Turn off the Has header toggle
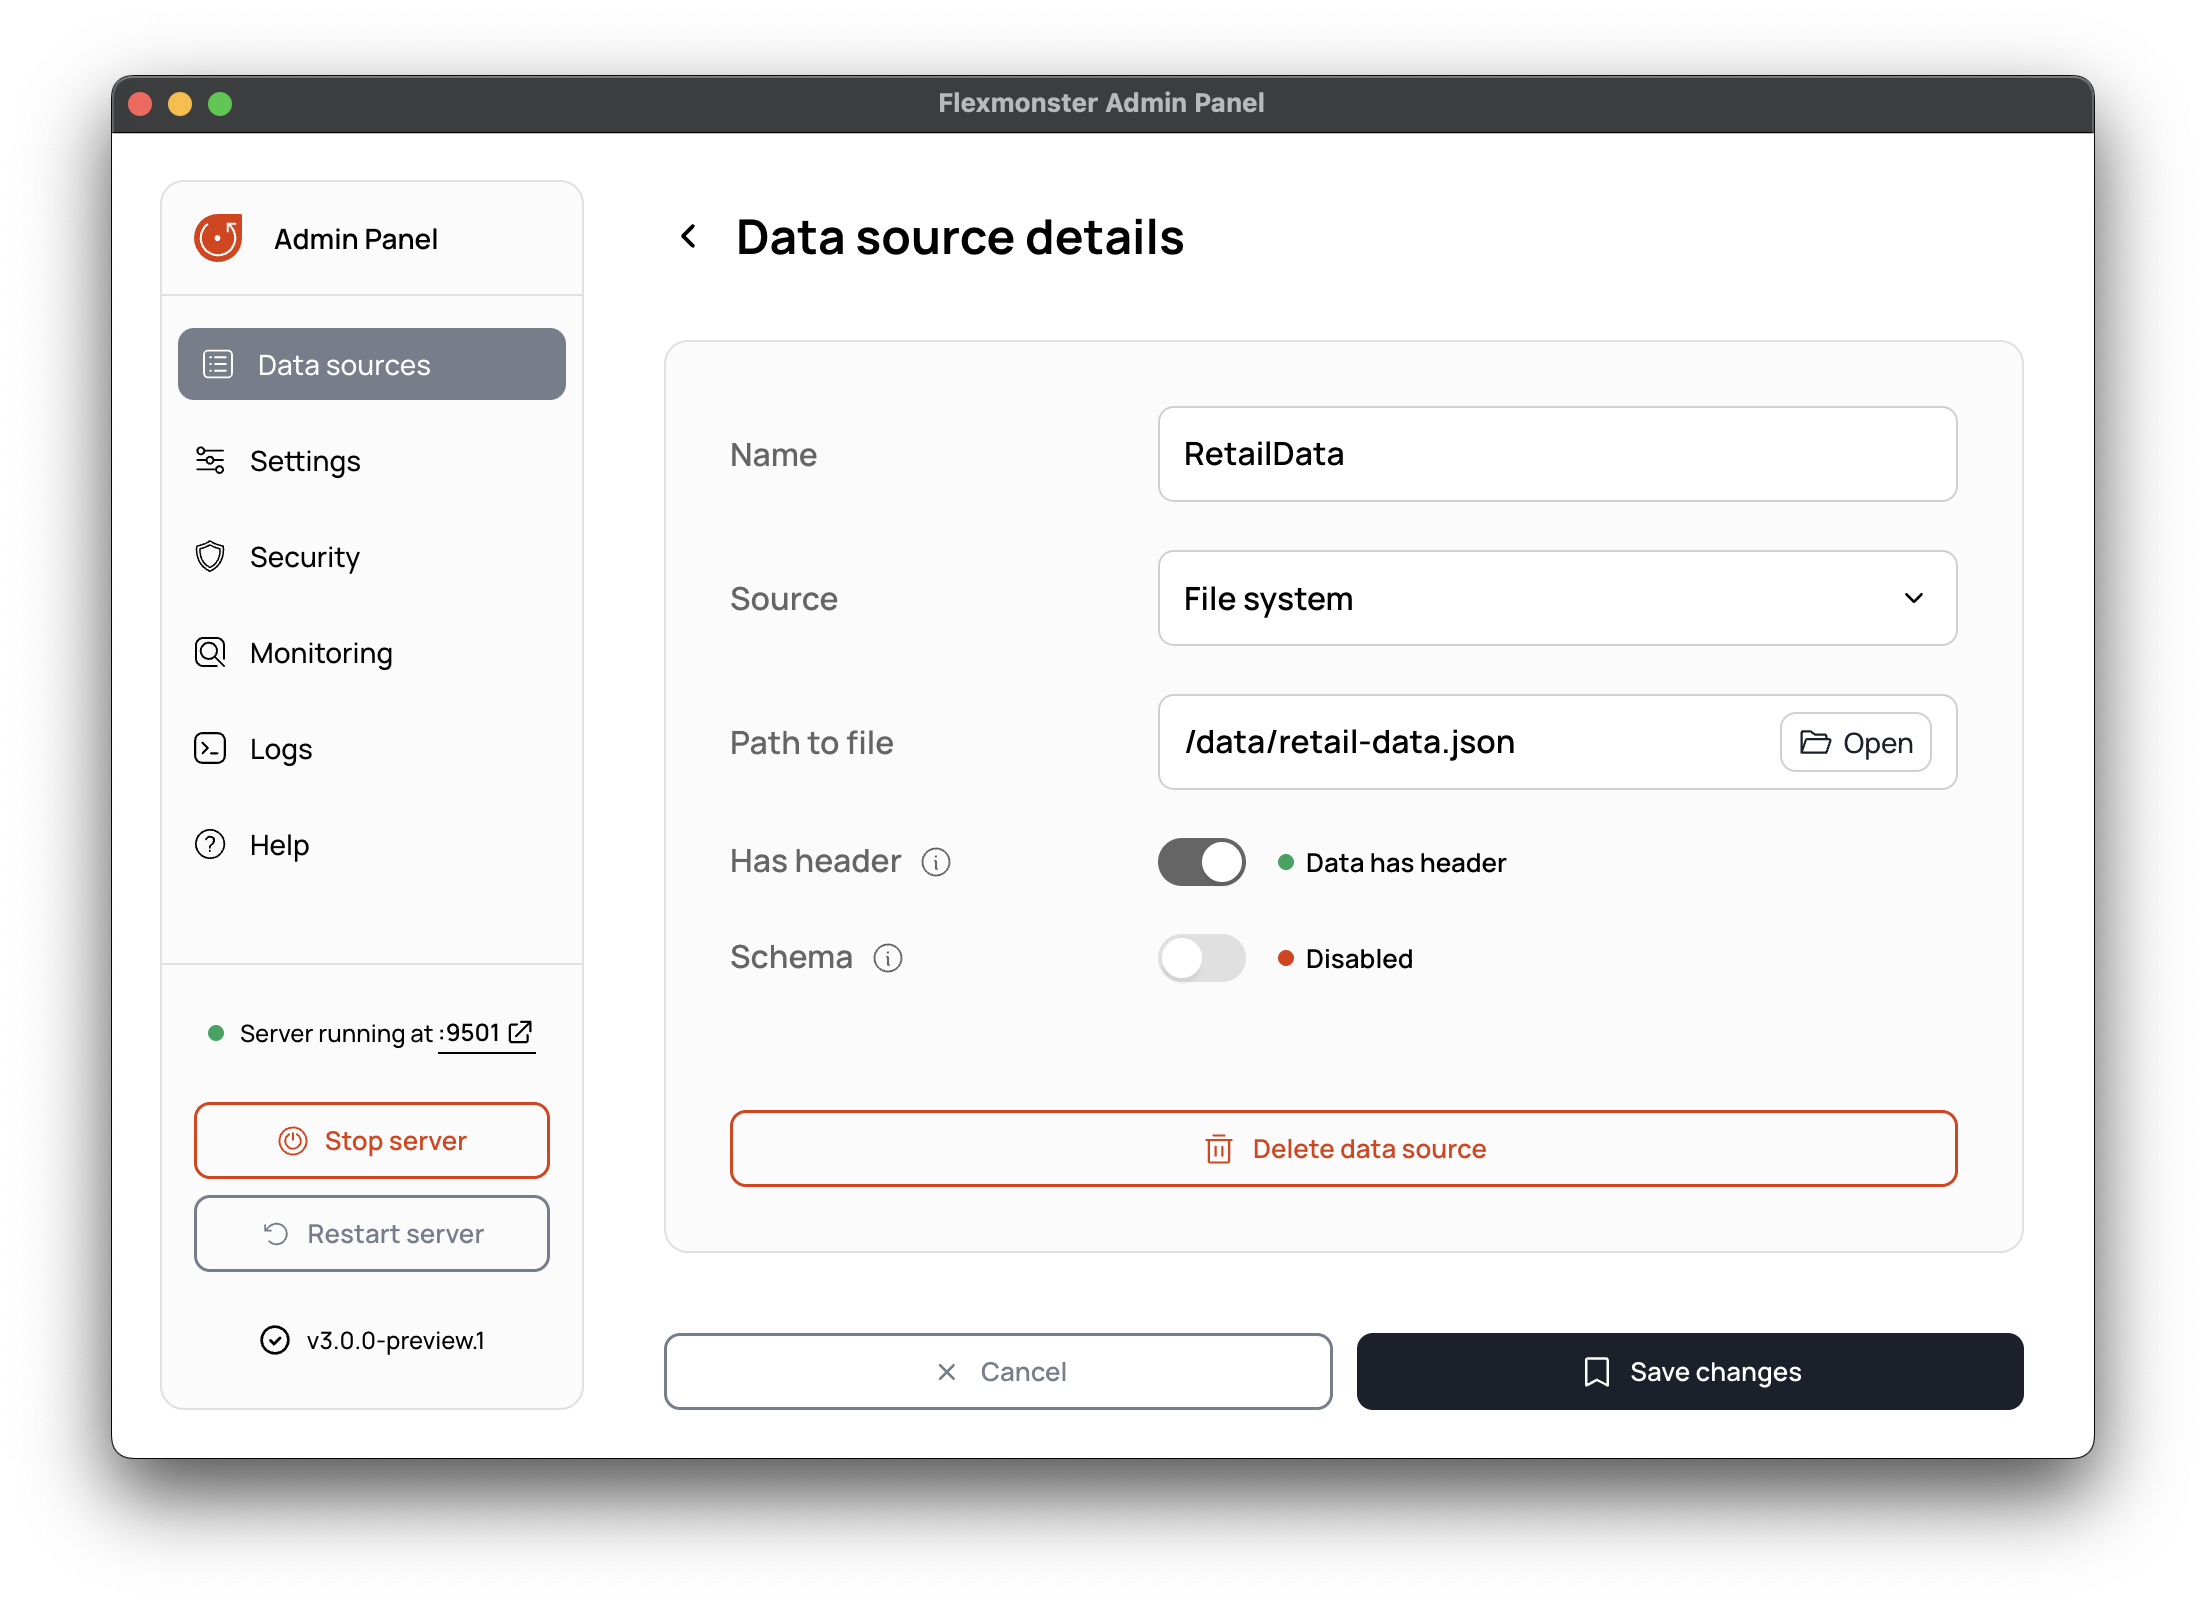Viewport: 2206px width, 1606px height. pyautogui.click(x=1201, y=862)
